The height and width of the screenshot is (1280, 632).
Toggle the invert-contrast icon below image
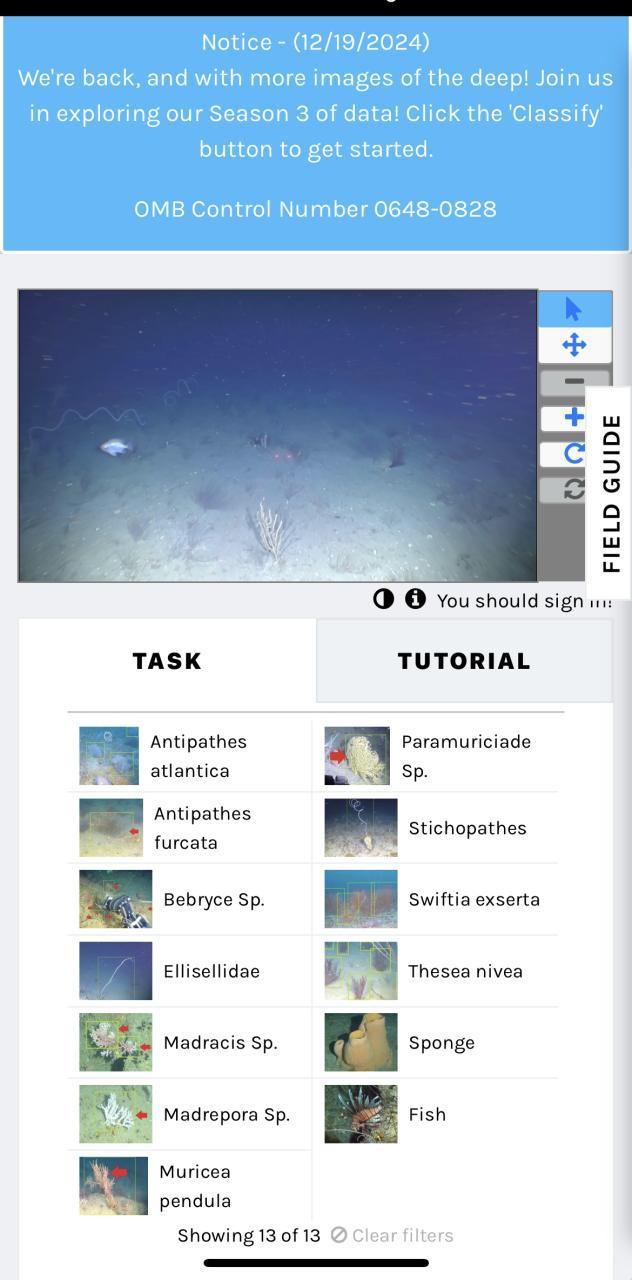click(384, 599)
